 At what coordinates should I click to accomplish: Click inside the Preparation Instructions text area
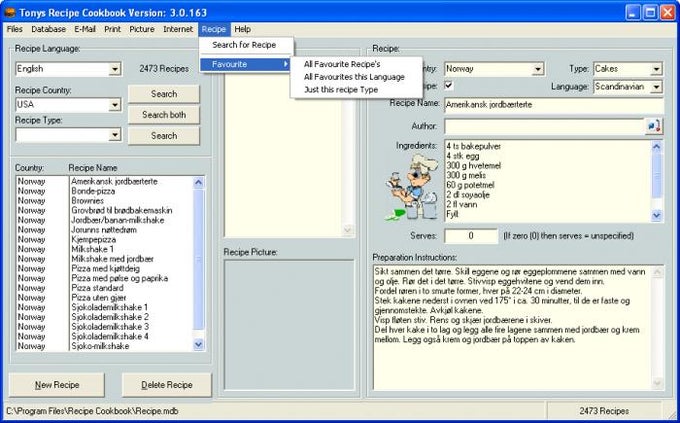518,328
